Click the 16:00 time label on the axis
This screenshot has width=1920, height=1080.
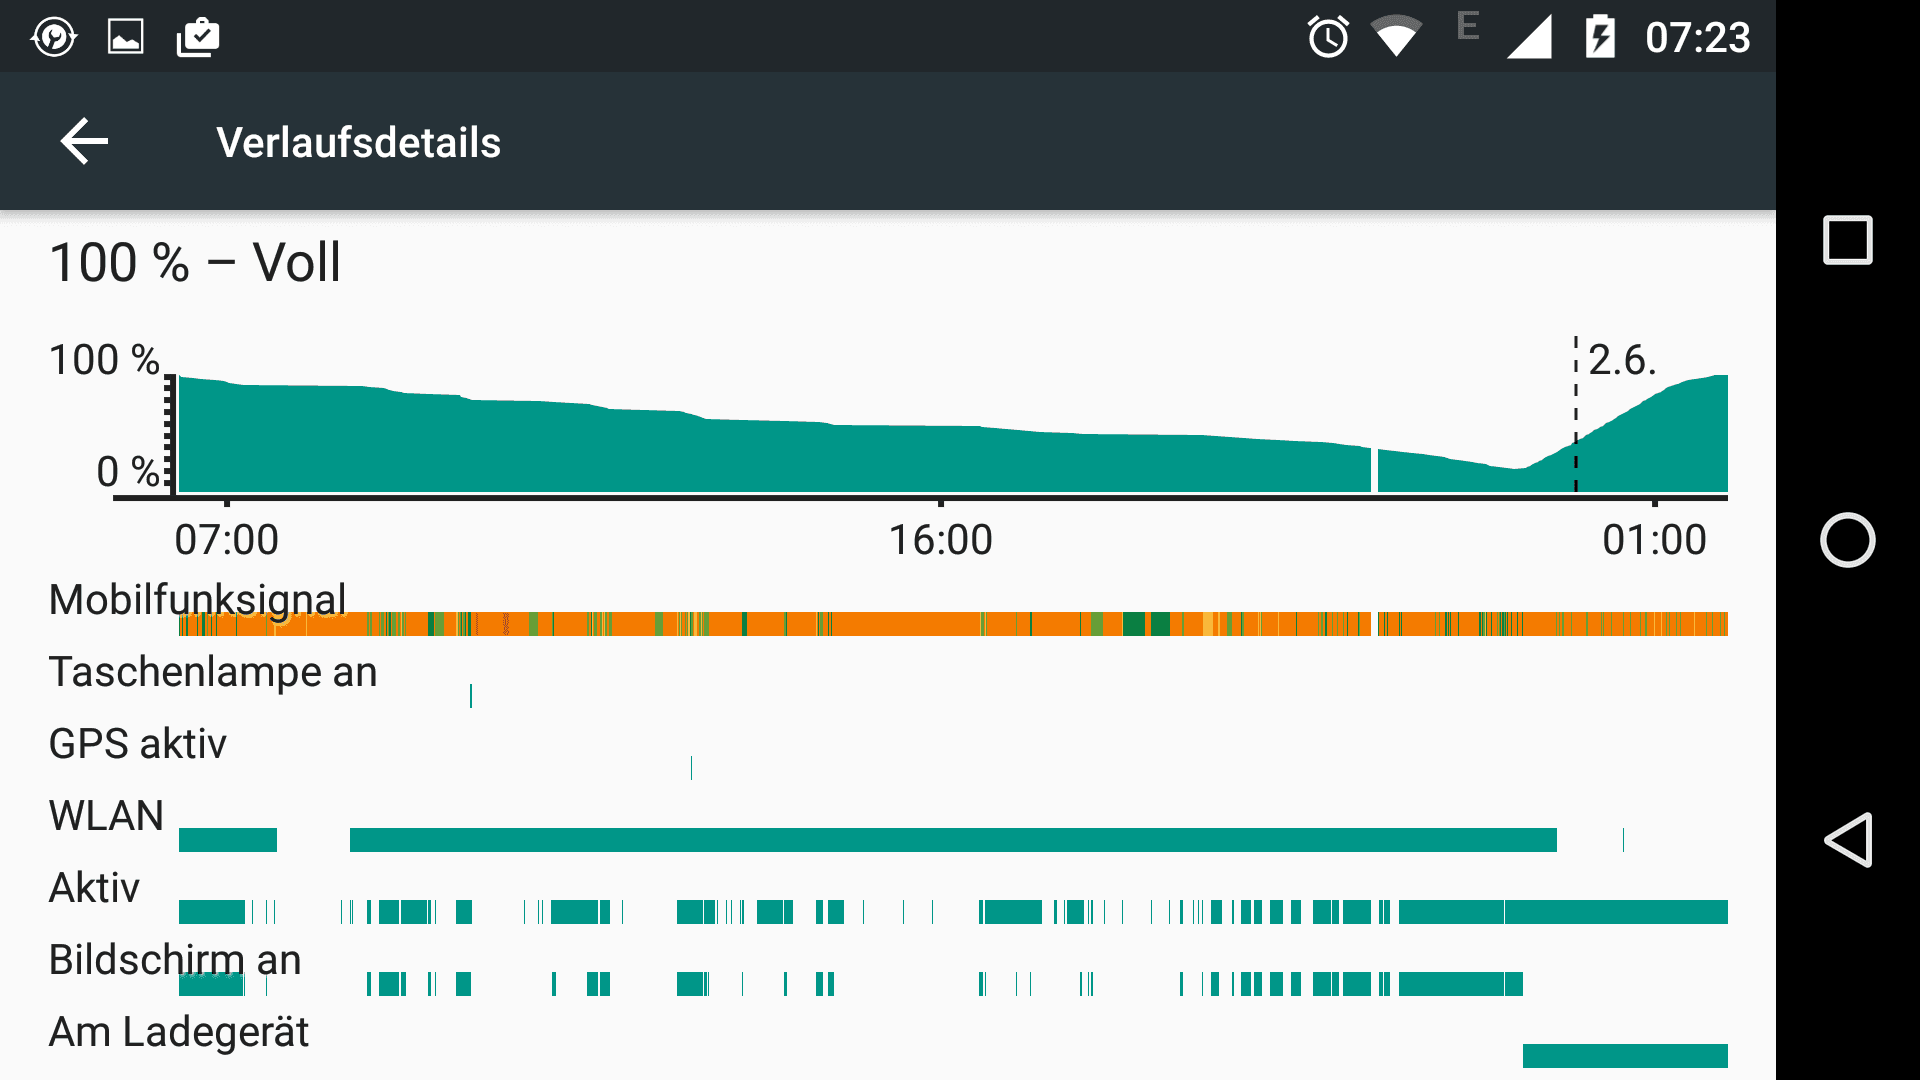(940, 540)
